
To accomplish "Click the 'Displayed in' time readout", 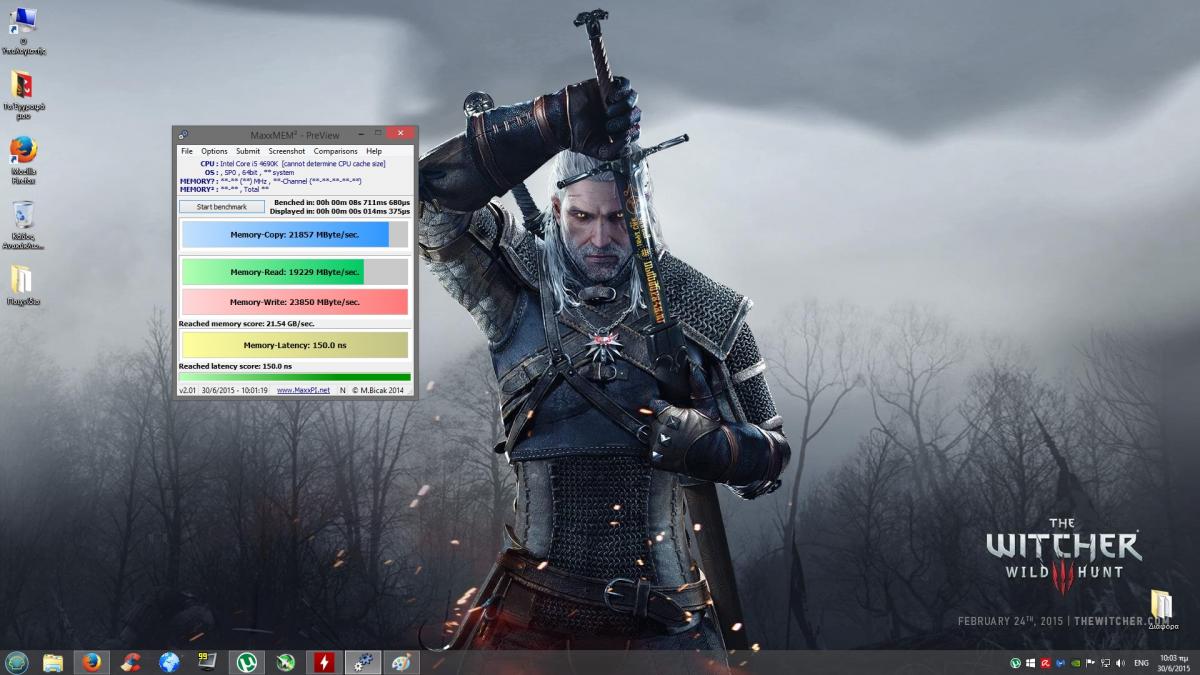I will click(x=340, y=211).
